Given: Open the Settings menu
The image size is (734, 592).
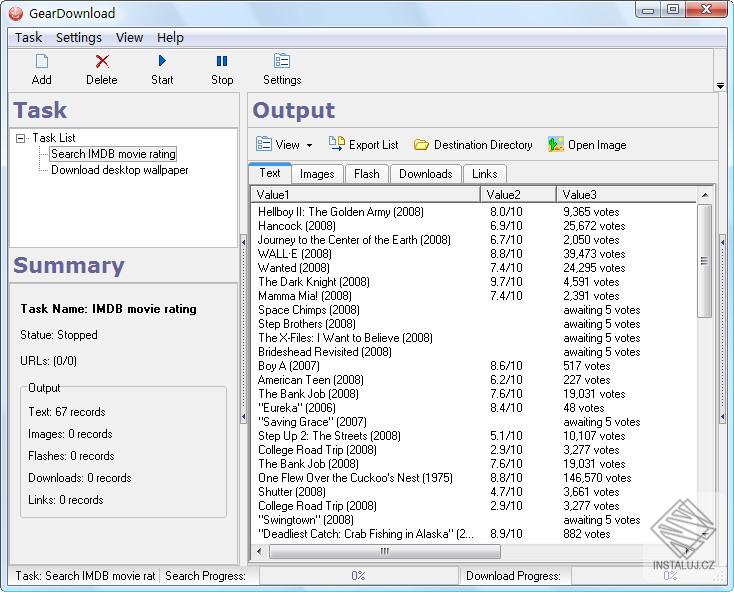Looking at the screenshot, I should 79,37.
